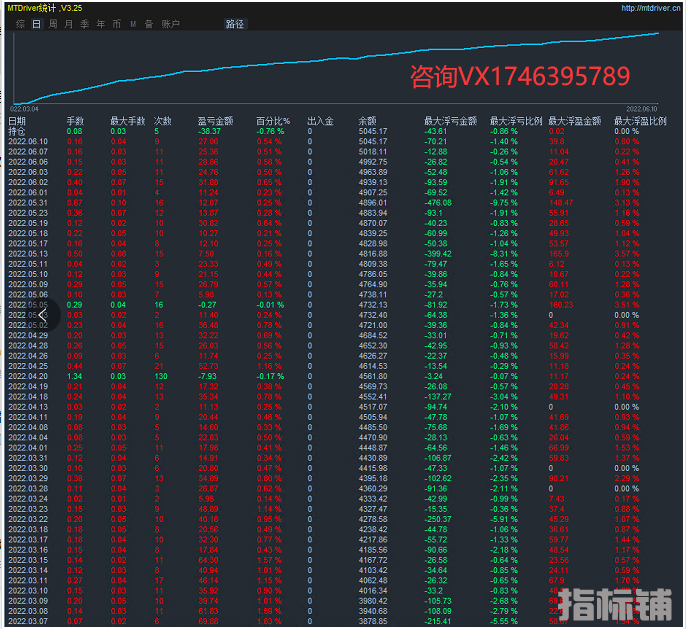This screenshot has height=629, width=686.
Task: Click the M tab in toolbar
Action: pyautogui.click(x=133, y=23)
